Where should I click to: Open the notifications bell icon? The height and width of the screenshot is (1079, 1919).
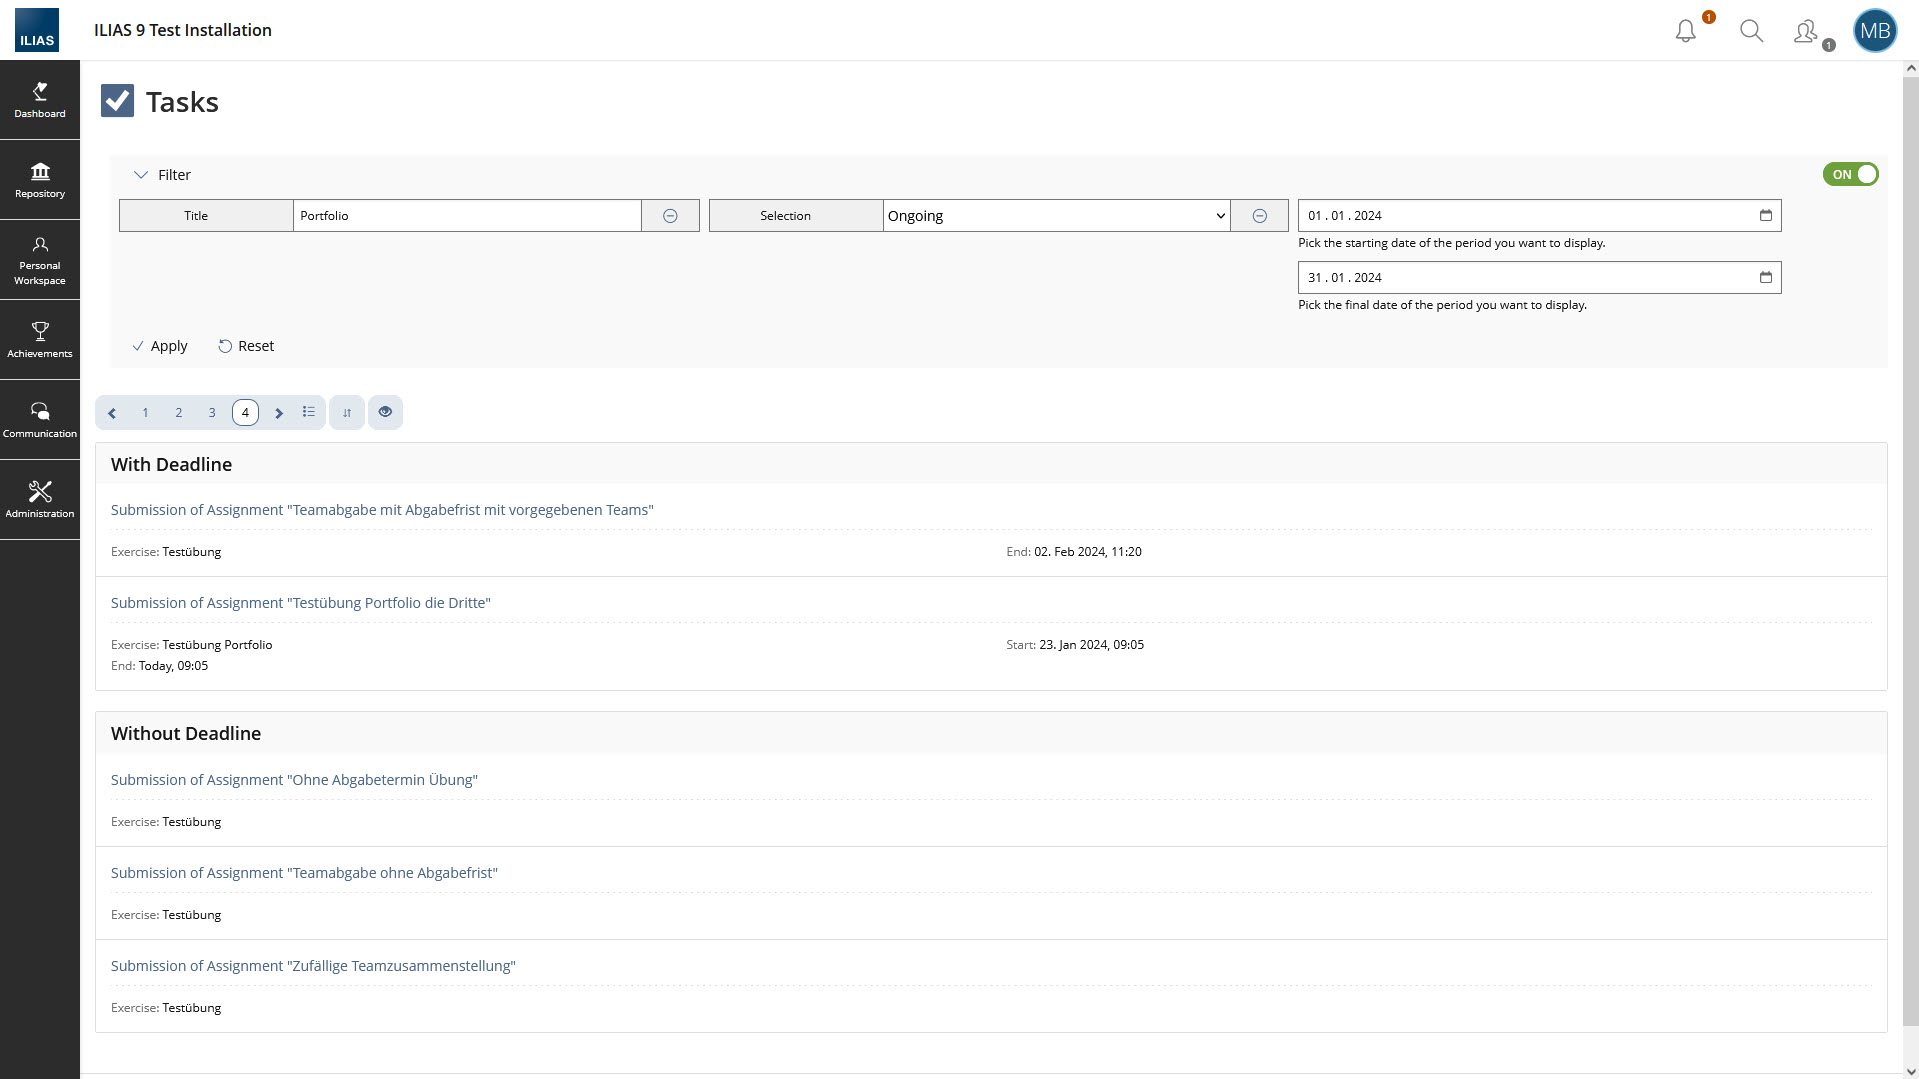pyautogui.click(x=1686, y=31)
